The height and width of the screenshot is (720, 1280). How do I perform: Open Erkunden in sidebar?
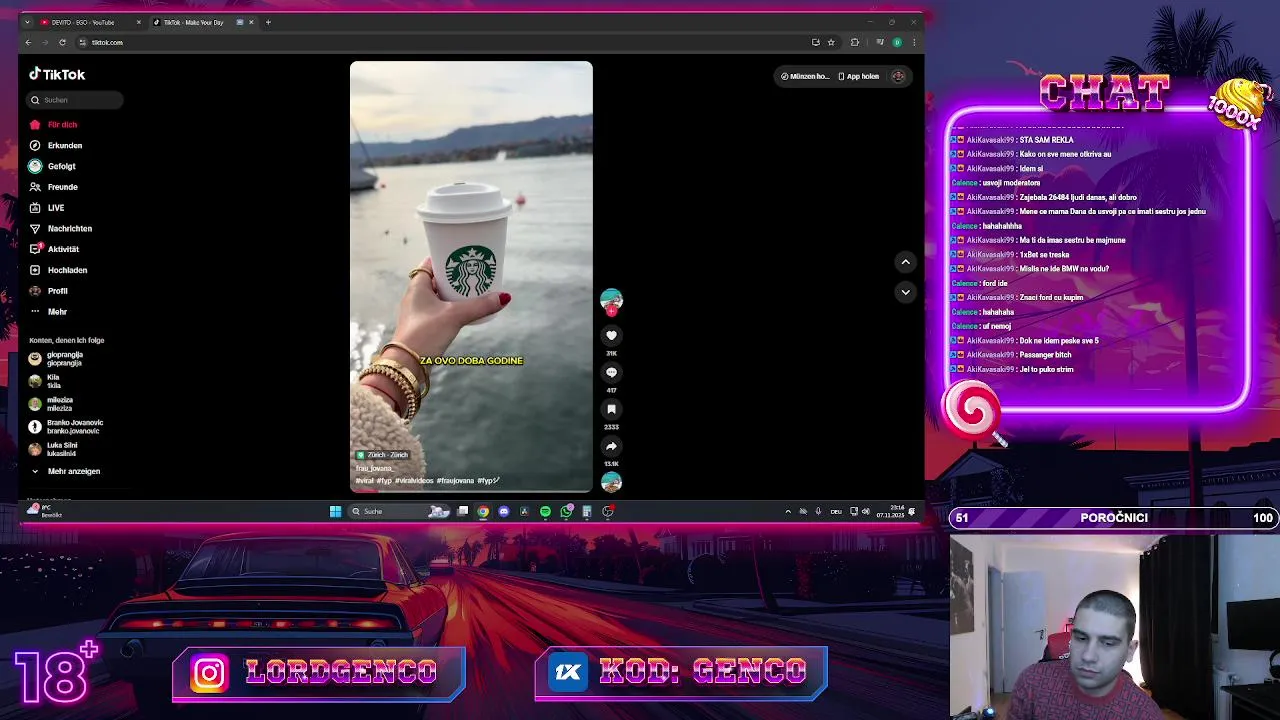pyautogui.click(x=56, y=146)
